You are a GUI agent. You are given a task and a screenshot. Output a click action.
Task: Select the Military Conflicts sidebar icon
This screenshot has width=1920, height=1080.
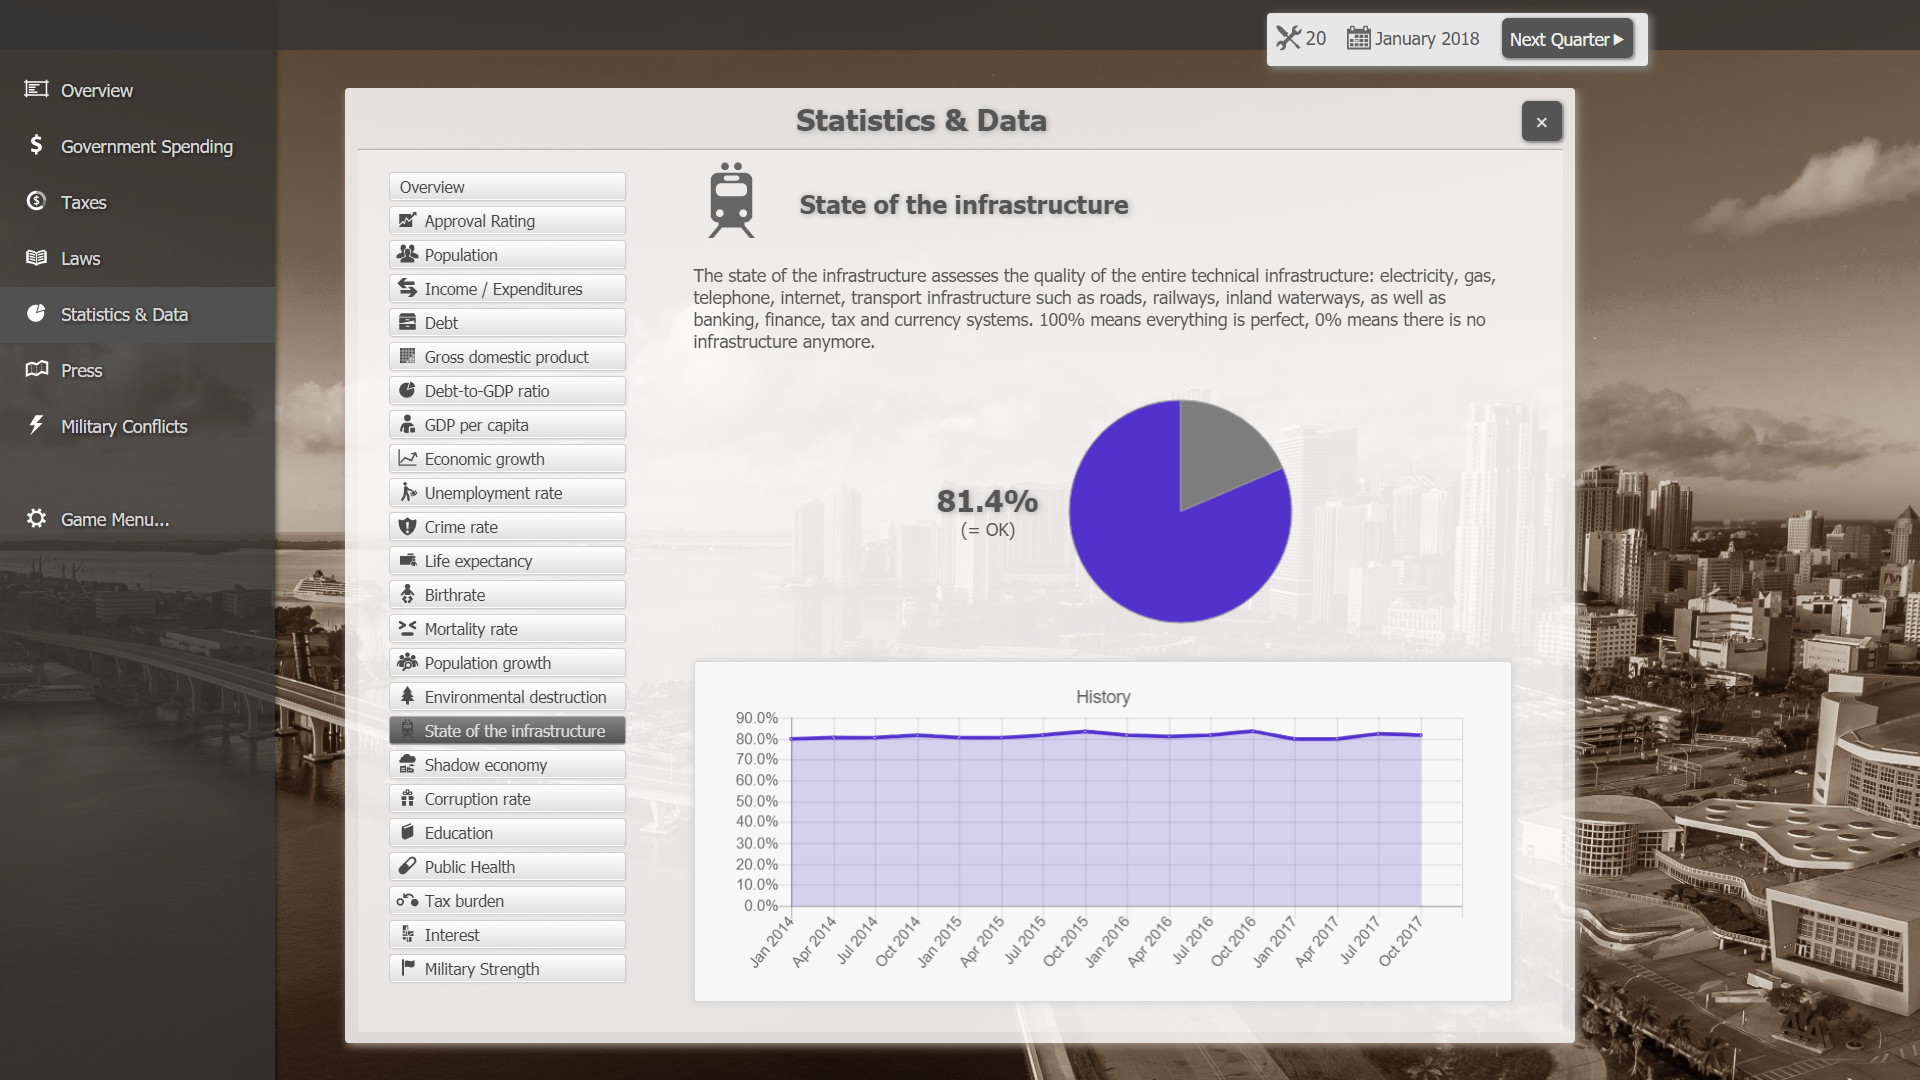tap(36, 425)
